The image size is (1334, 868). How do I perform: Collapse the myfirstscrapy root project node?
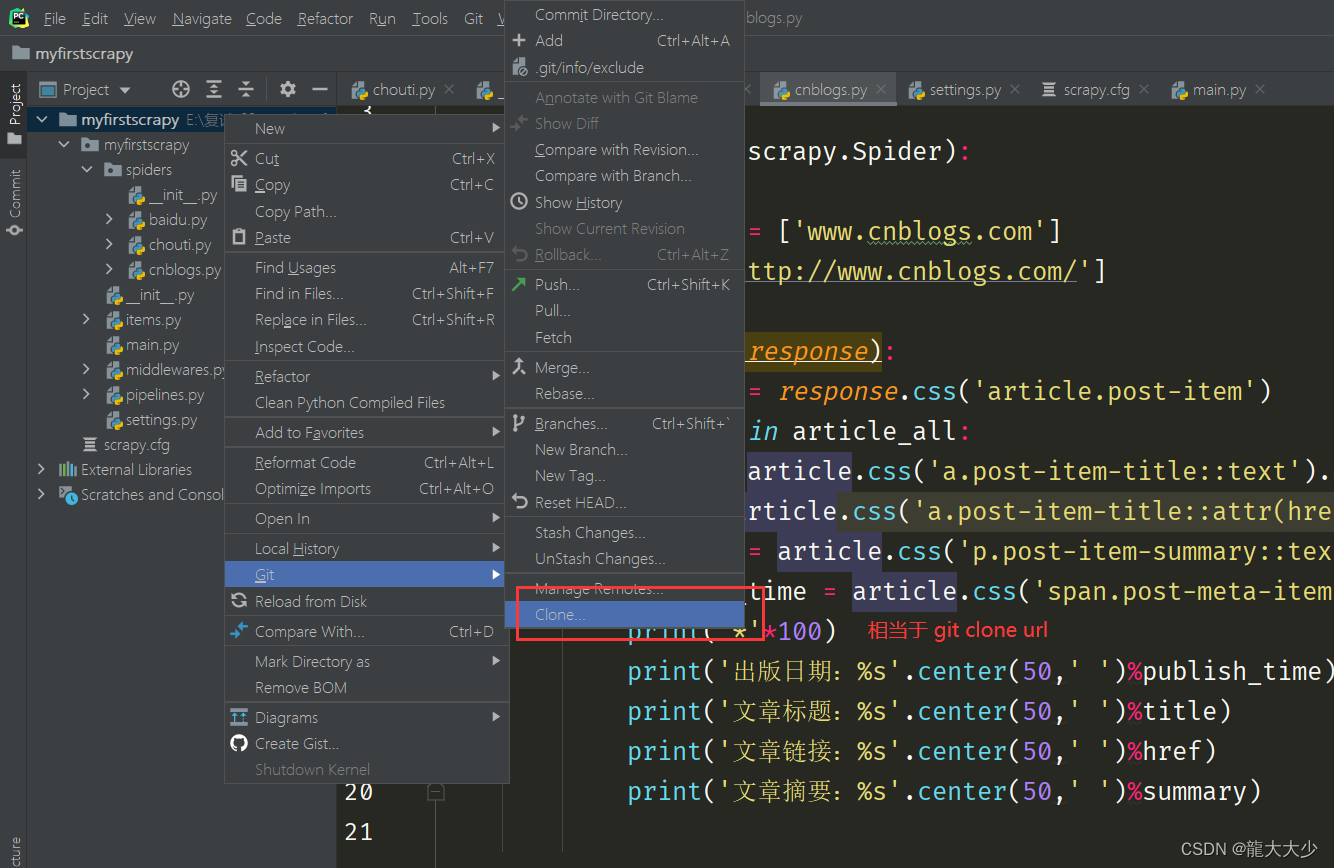(x=41, y=120)
